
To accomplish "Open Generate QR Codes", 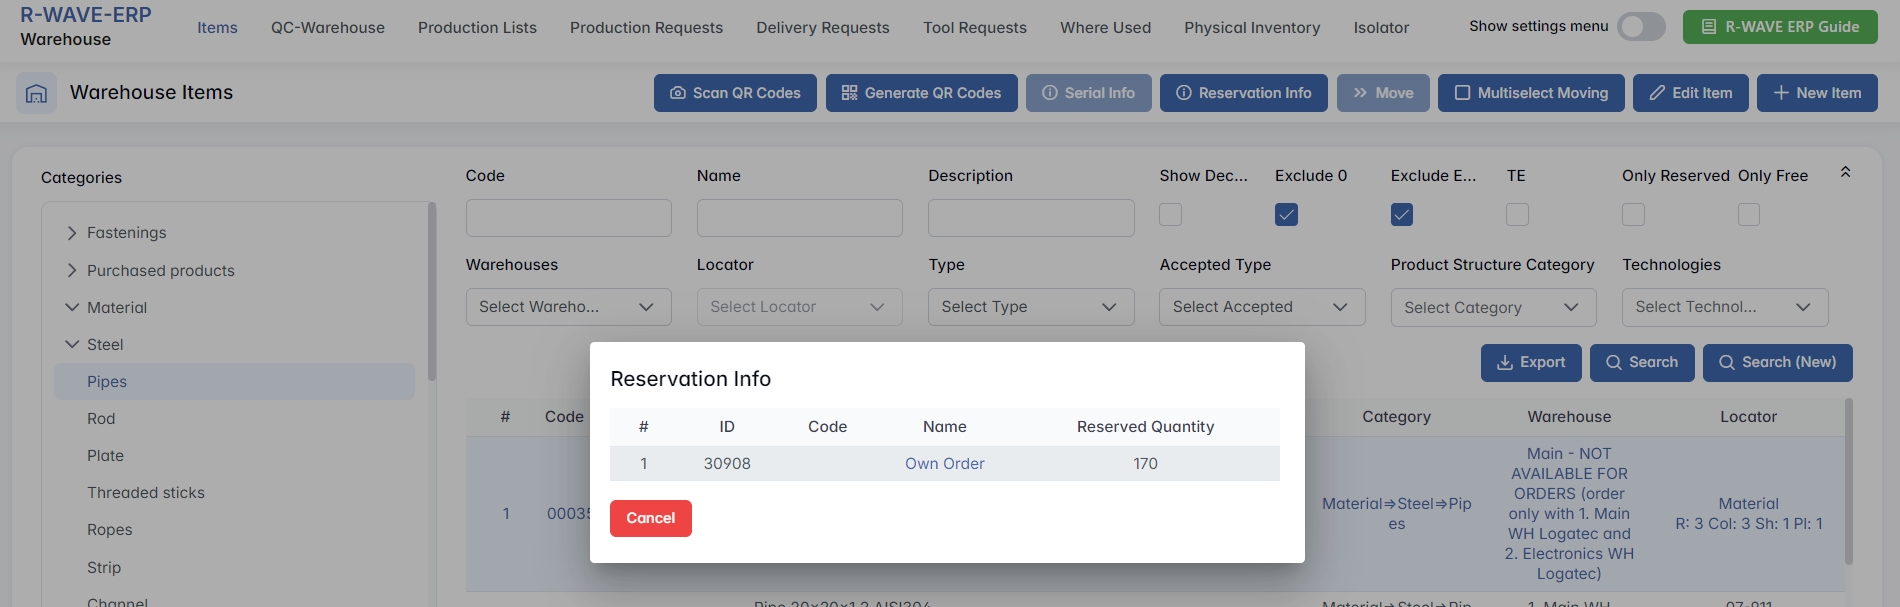I will click(x=921, y=93).
